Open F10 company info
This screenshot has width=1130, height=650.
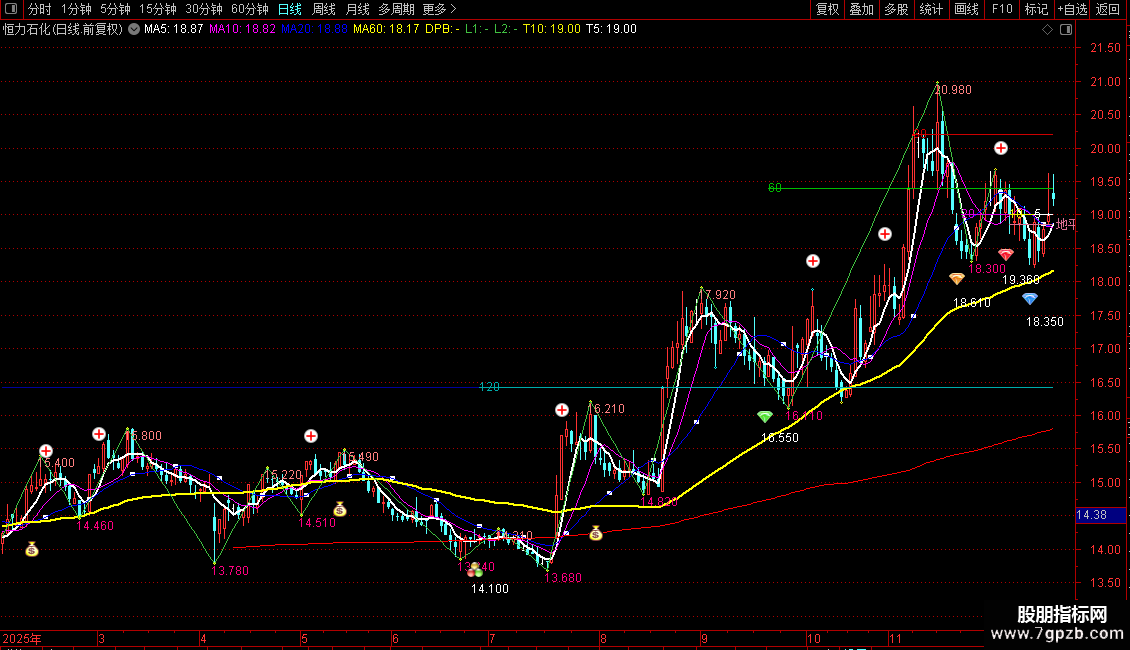click(x=1002, y=9)
